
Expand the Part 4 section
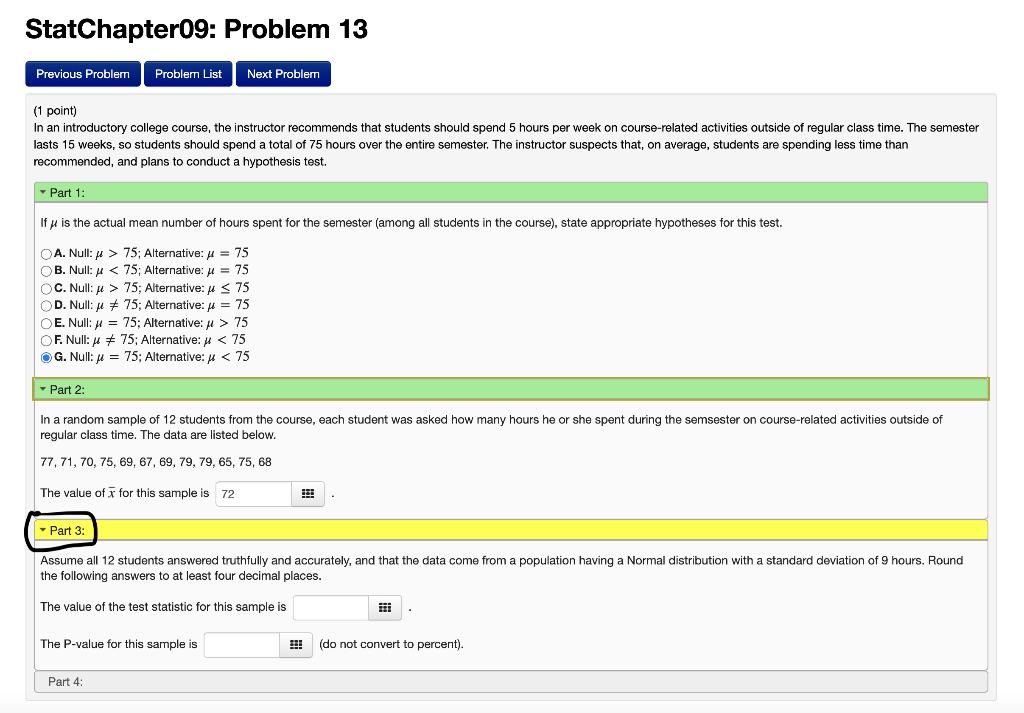tap(60, 680)
